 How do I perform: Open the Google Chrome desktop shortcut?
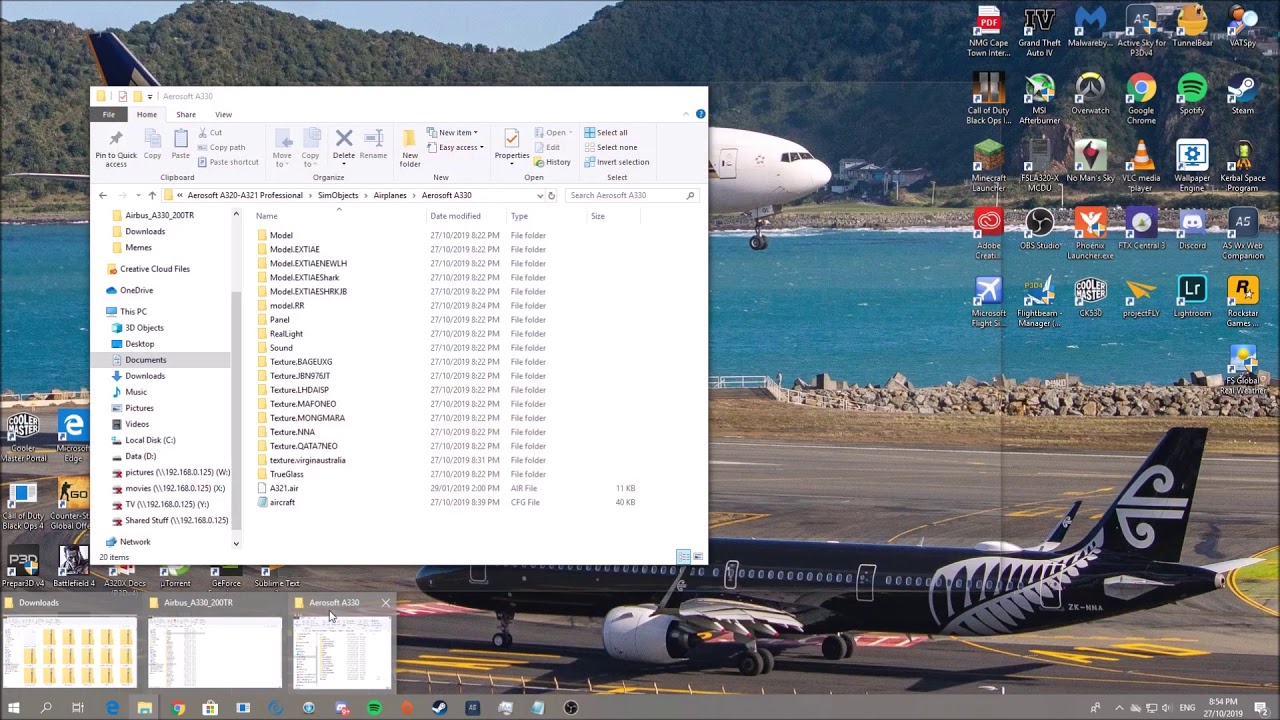click(x=1141, y=98)
